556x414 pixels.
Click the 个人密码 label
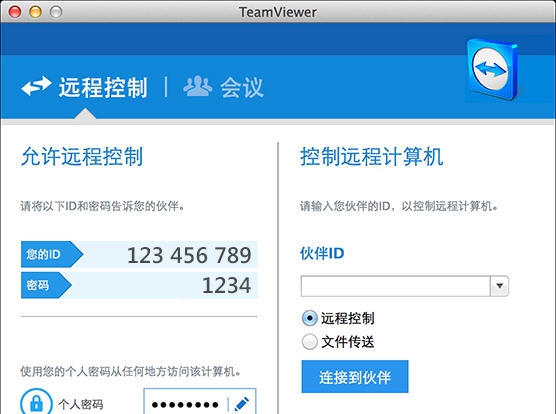pyautogui.click(x=81, y=404)
